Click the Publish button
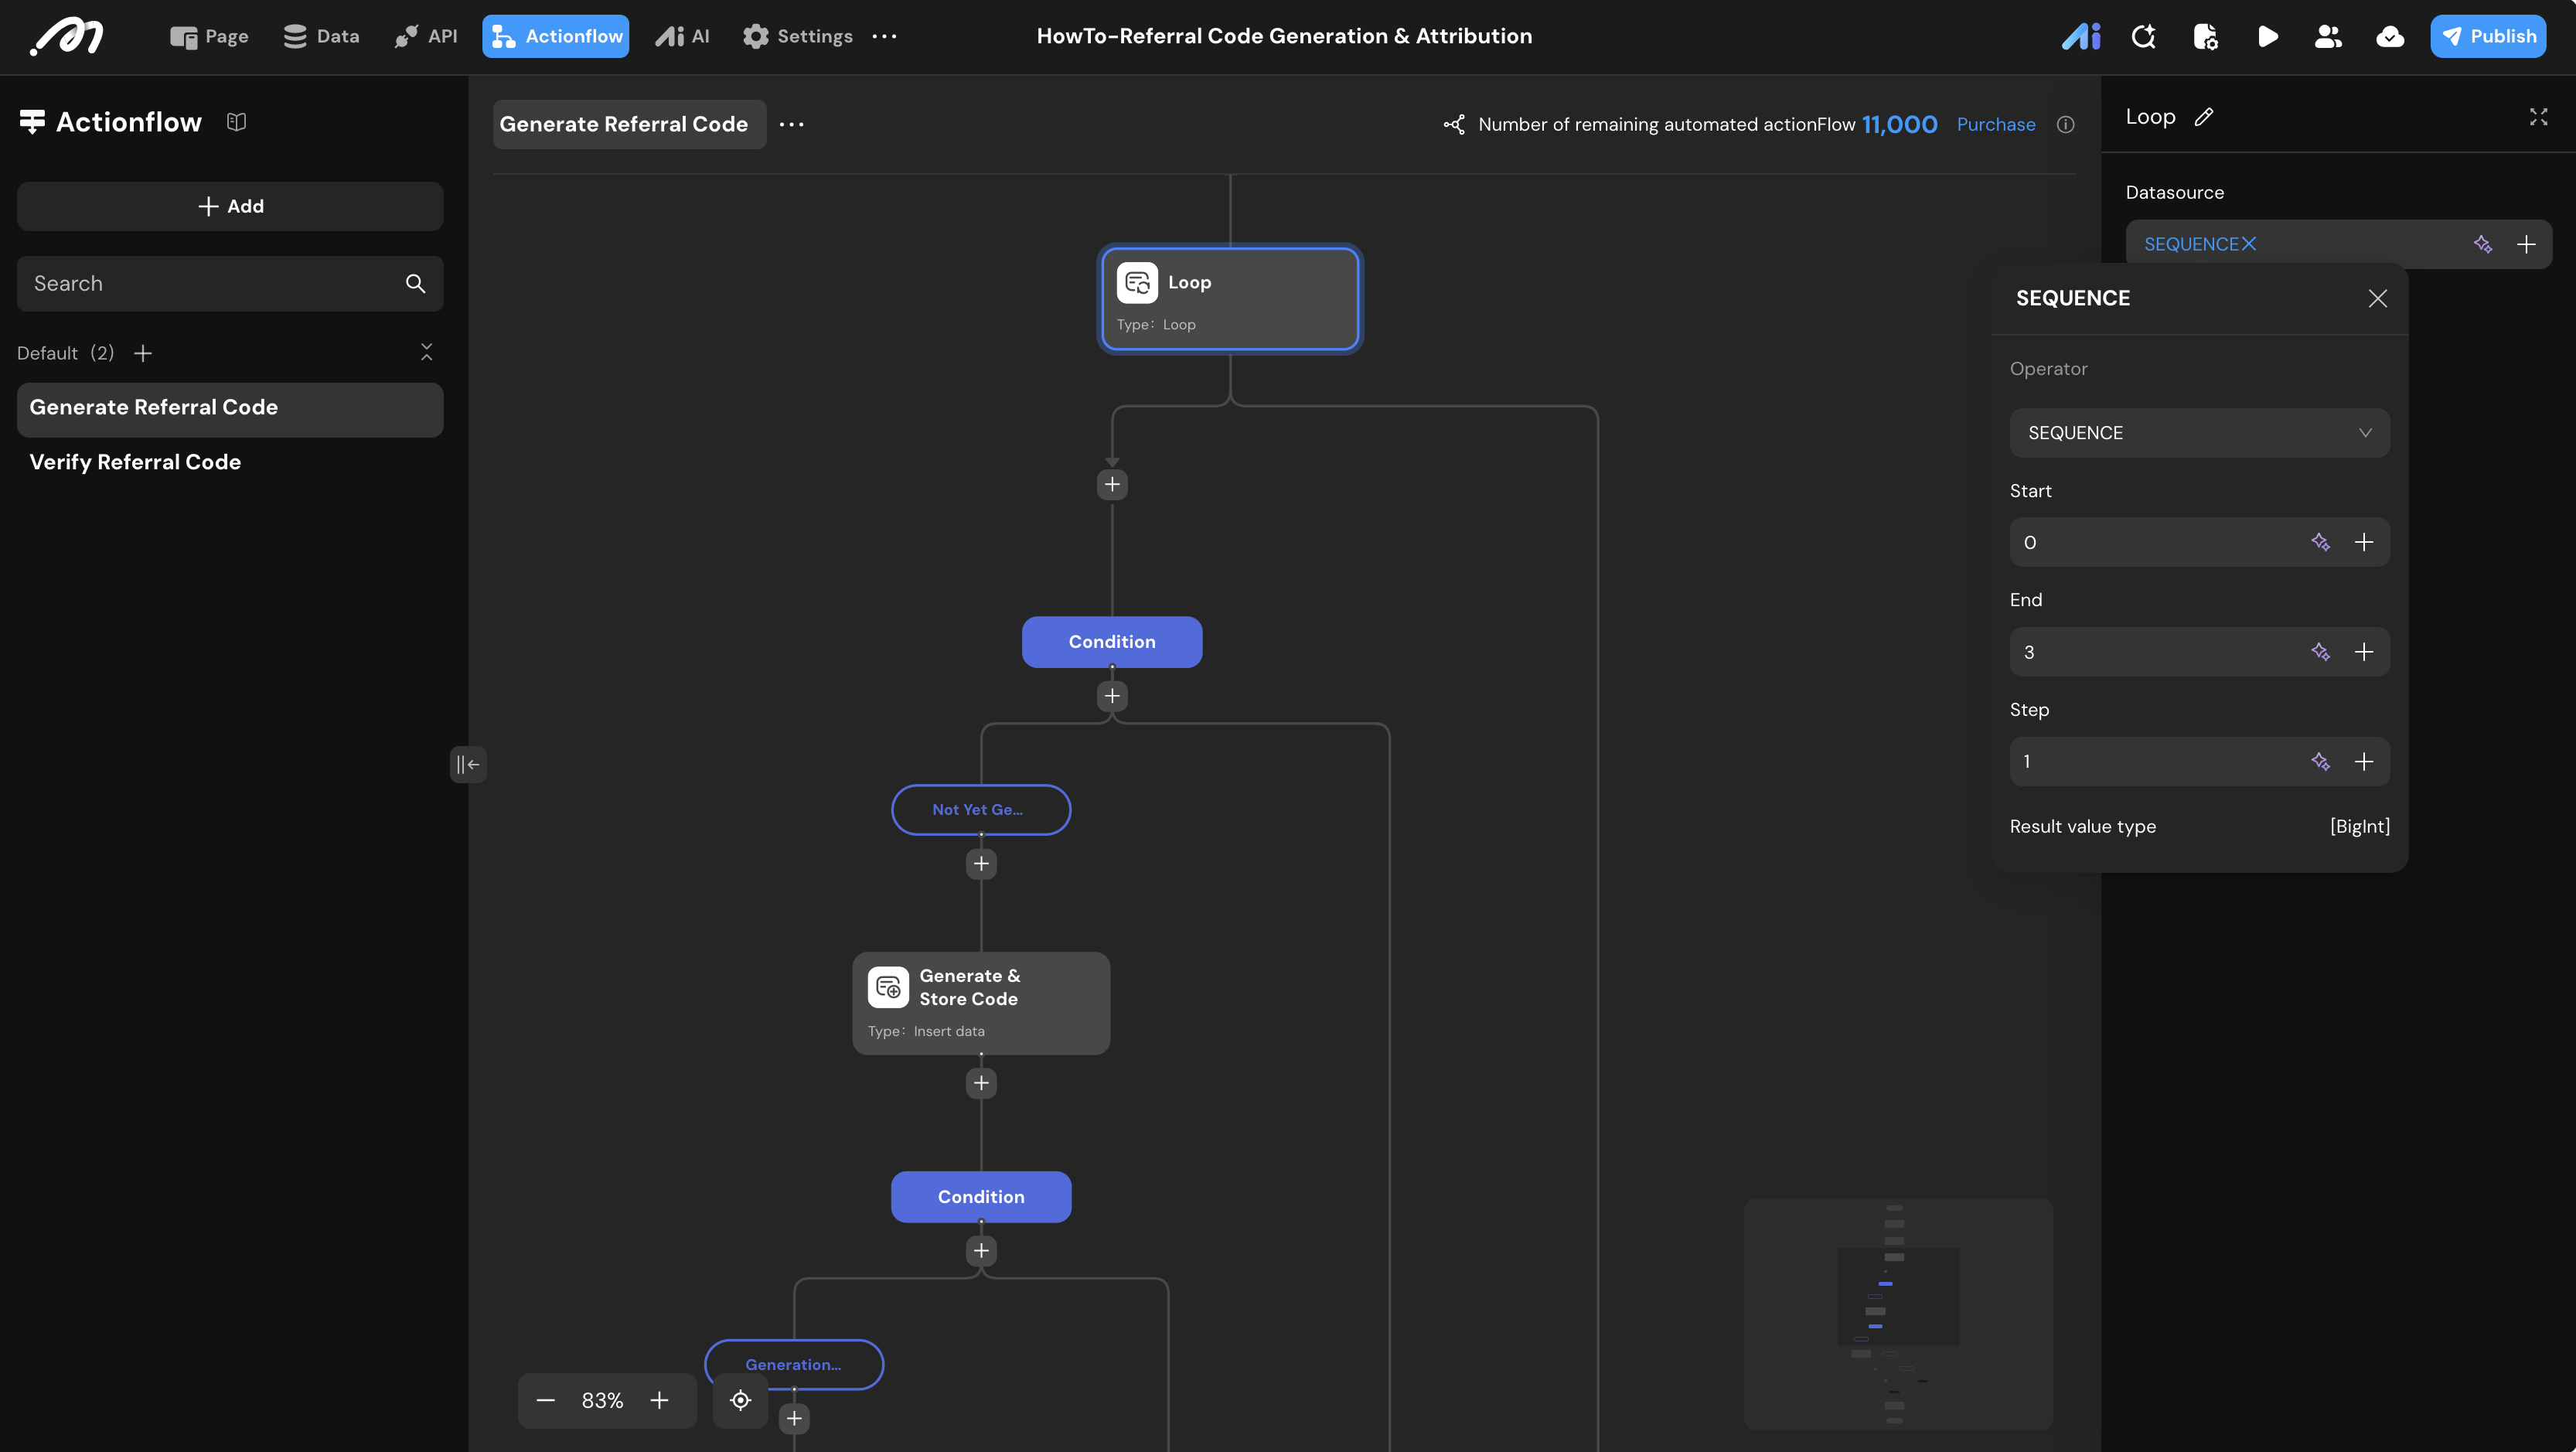Viewport: 2576px width, 1452px height. click(2488, 37)
